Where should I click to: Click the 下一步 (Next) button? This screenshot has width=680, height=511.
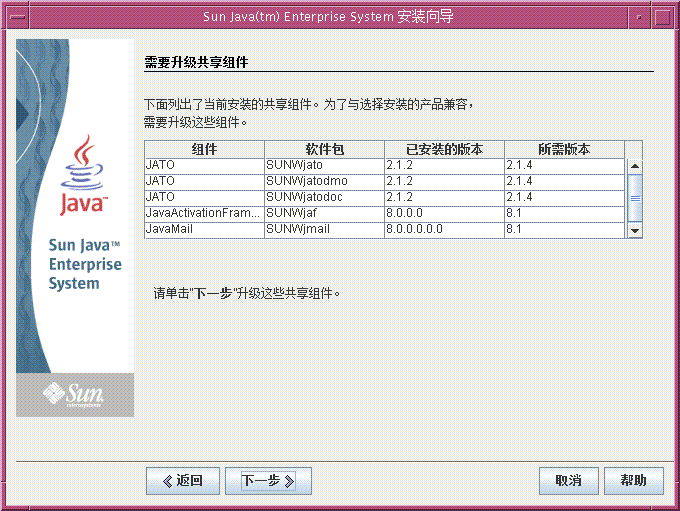point(268,481)
